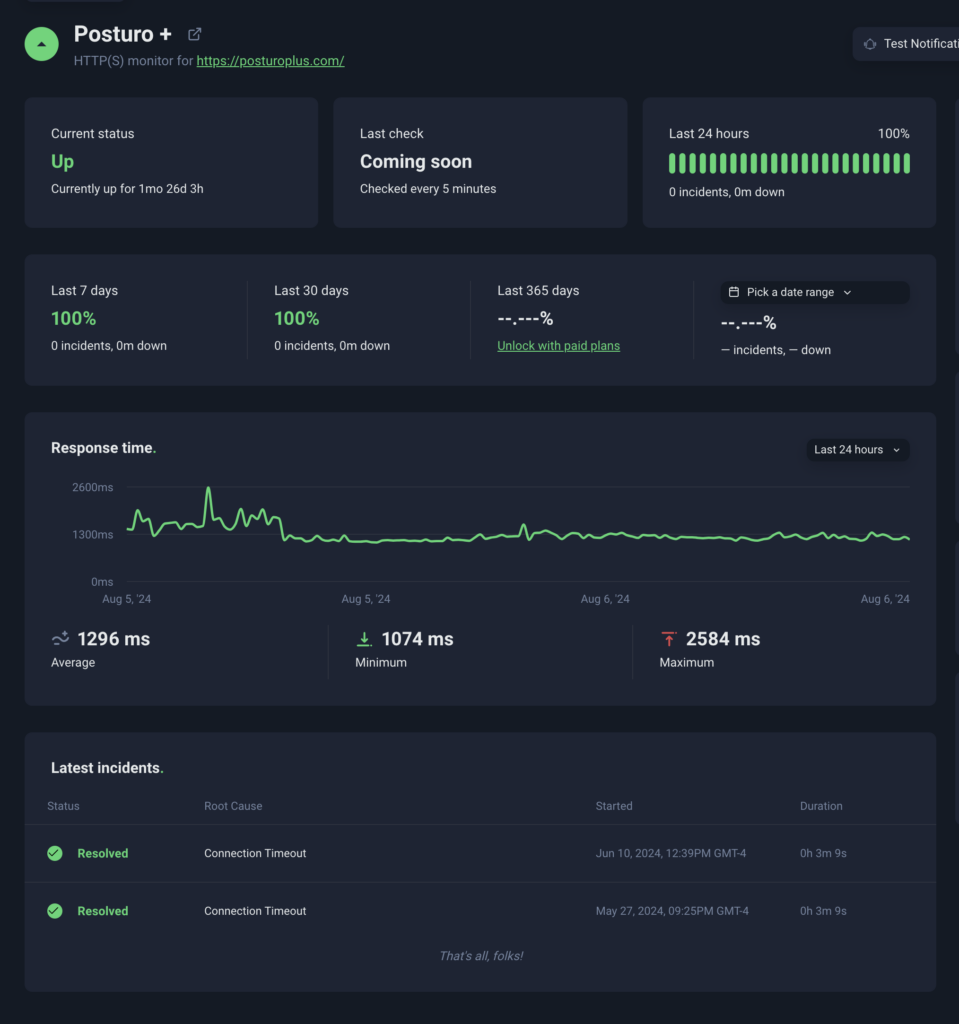Click the Unlock with paid plans link
The image size is (959, 1024).
[x=558, y=346]
